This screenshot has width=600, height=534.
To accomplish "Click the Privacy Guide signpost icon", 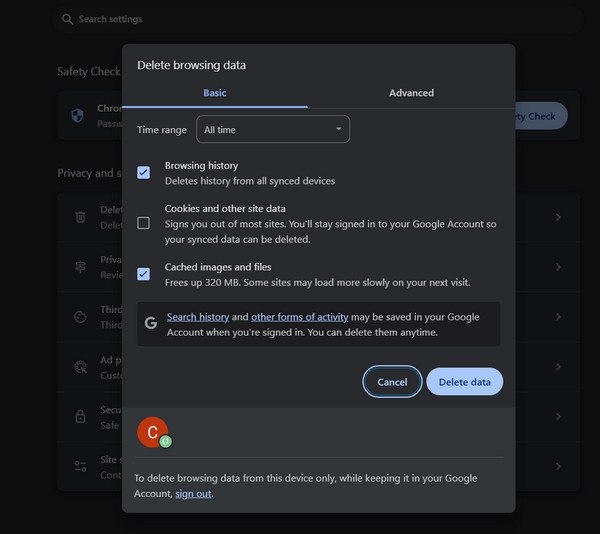I will 80,267.
